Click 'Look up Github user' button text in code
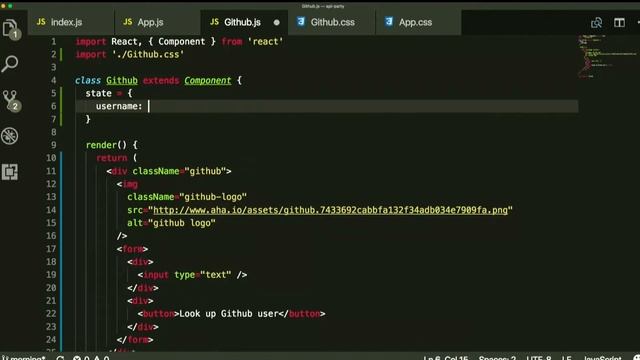 coord(229,313)
